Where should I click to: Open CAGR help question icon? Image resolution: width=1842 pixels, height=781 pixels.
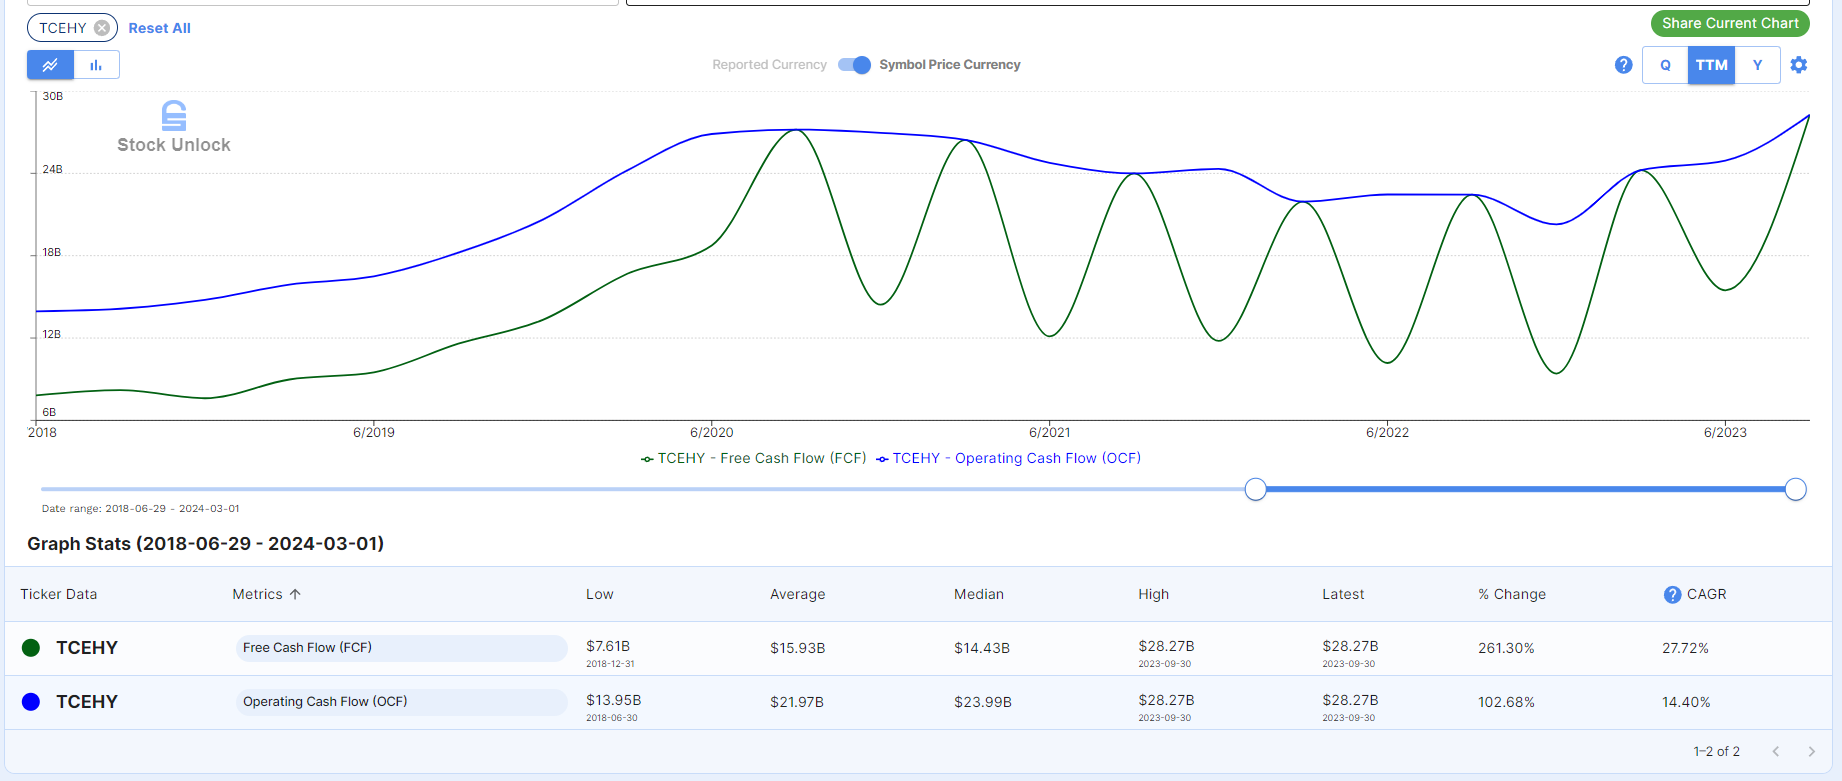(1672, 595)
